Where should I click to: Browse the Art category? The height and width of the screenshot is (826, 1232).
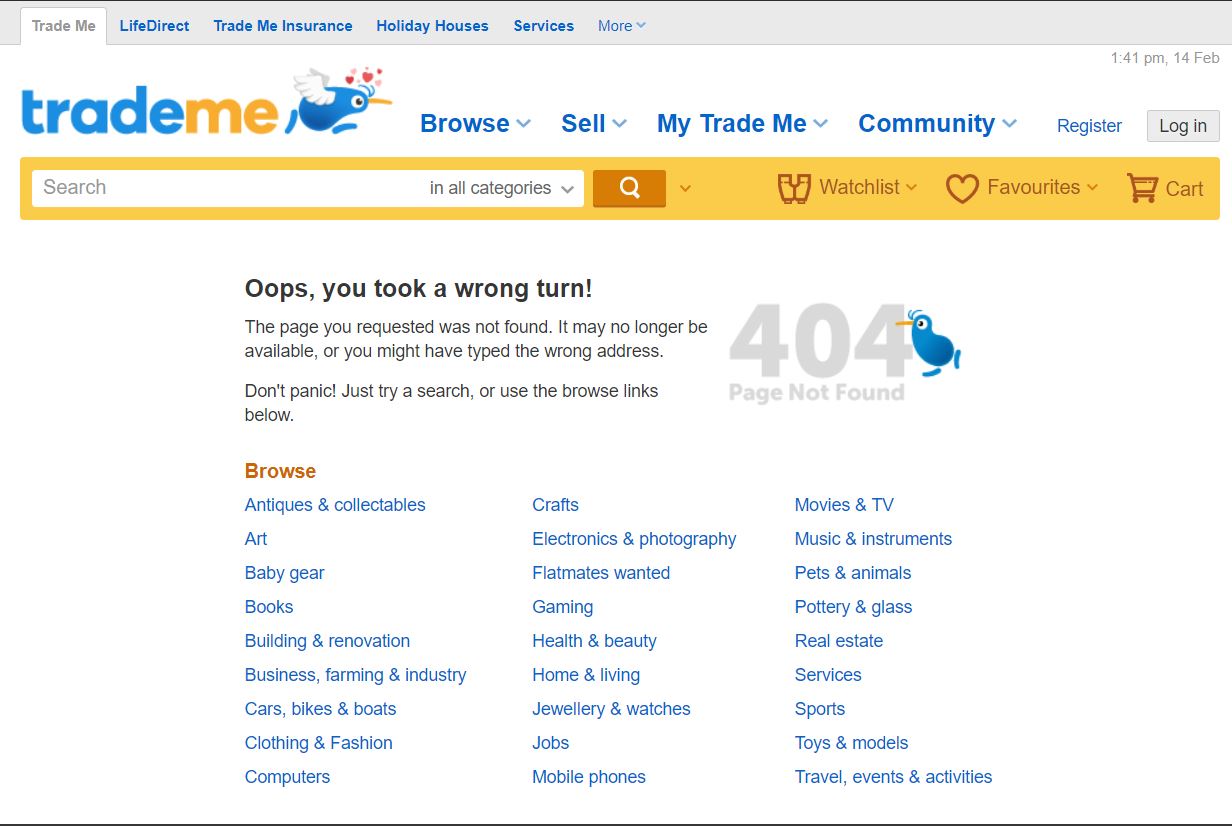pyautogui.click(x=256, y=539)
